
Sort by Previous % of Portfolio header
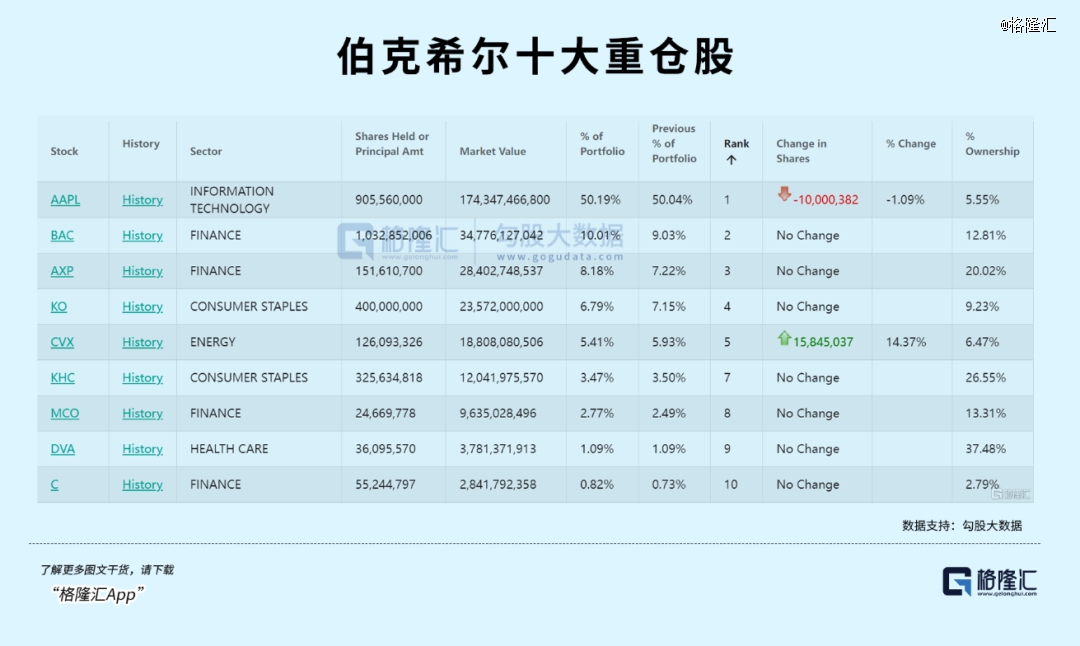[674, 143]
